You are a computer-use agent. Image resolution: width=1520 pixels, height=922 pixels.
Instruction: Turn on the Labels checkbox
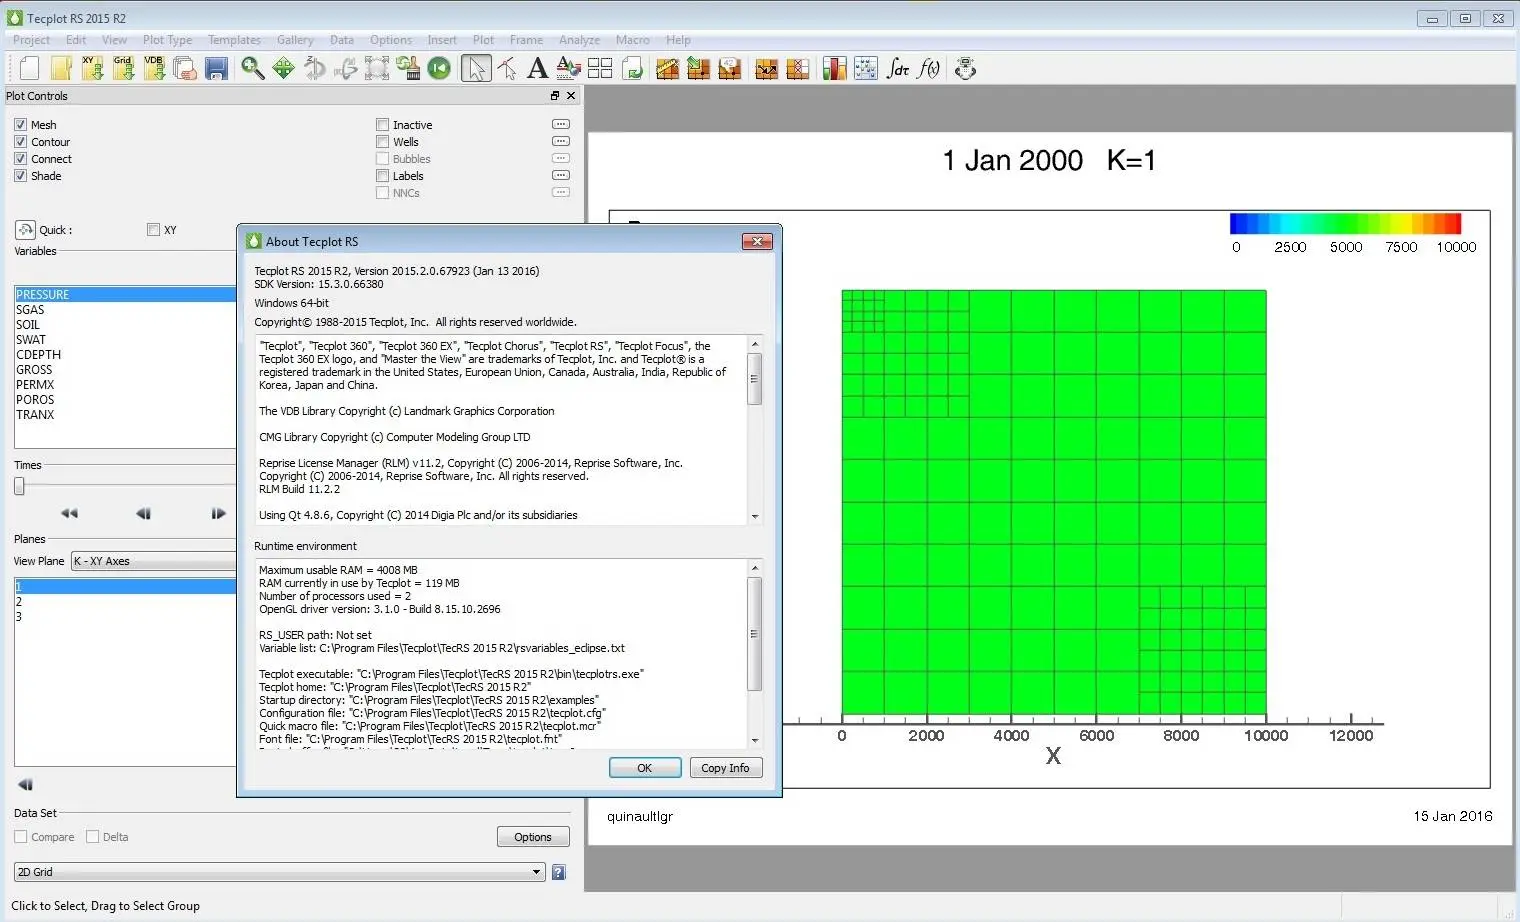382,176
